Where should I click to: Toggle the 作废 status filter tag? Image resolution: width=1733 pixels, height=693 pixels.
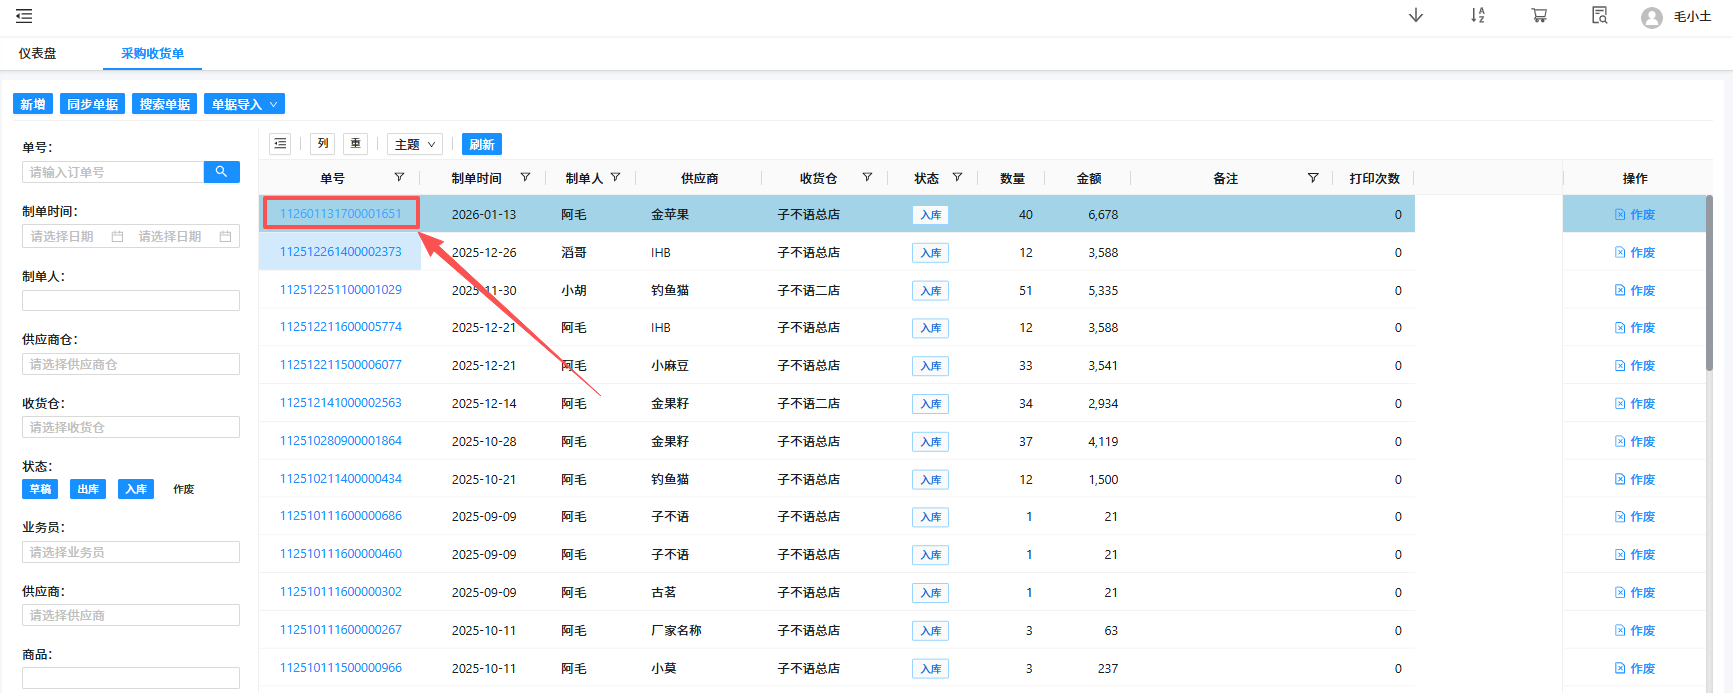(x=183, y=489)
